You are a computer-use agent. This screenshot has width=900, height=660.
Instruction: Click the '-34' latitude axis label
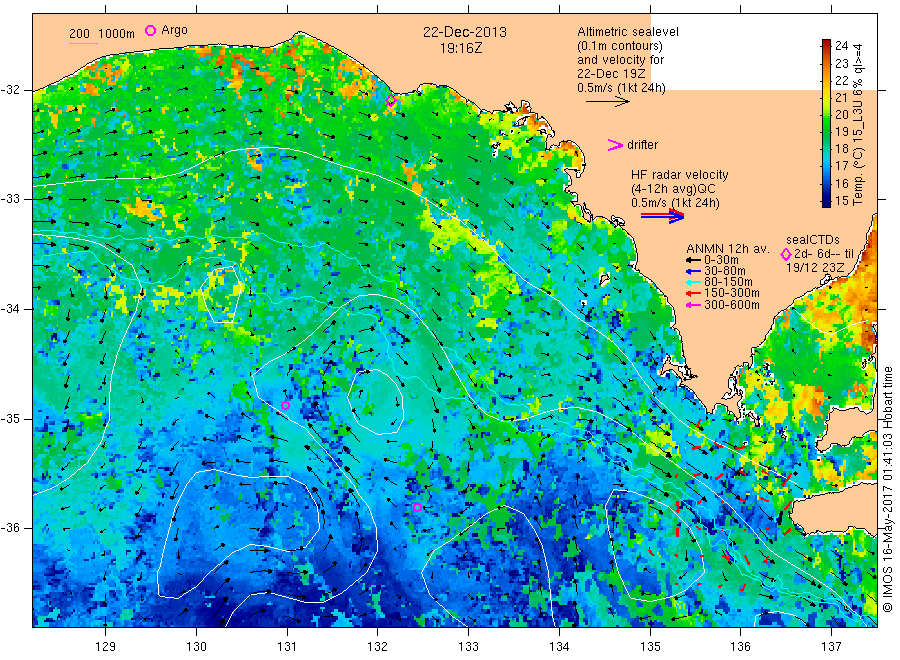pyautogui.click(x=11, y=309)
